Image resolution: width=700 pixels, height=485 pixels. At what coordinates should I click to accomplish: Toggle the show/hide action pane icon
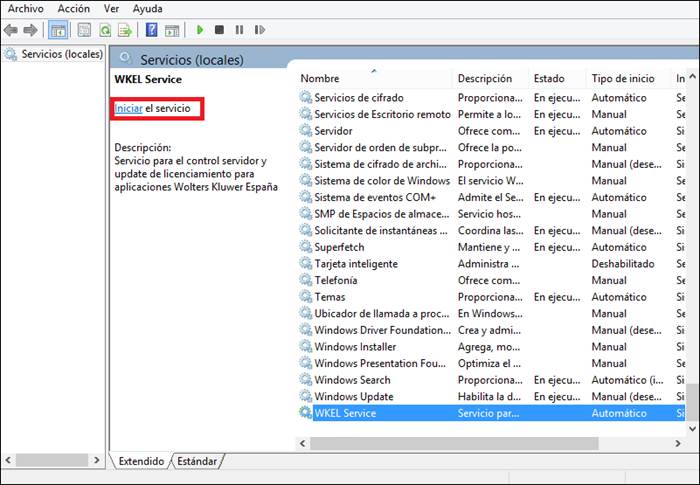[172, 30]
